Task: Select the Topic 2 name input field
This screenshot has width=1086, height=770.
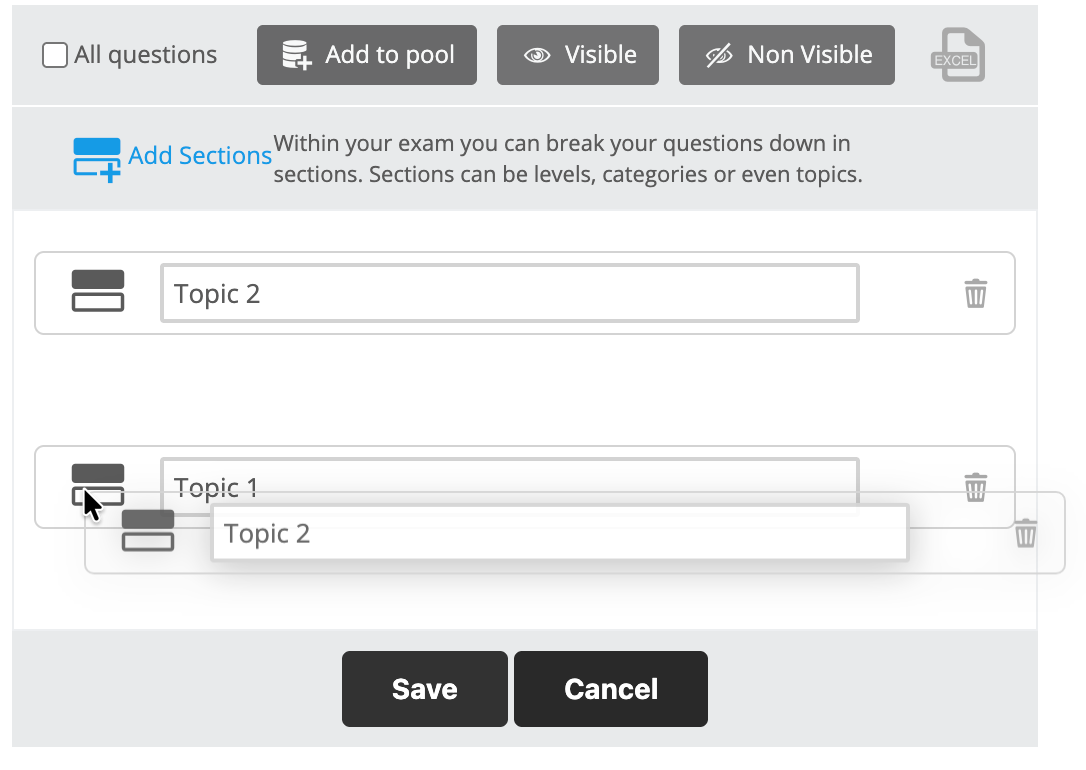Action: (509, 292)
